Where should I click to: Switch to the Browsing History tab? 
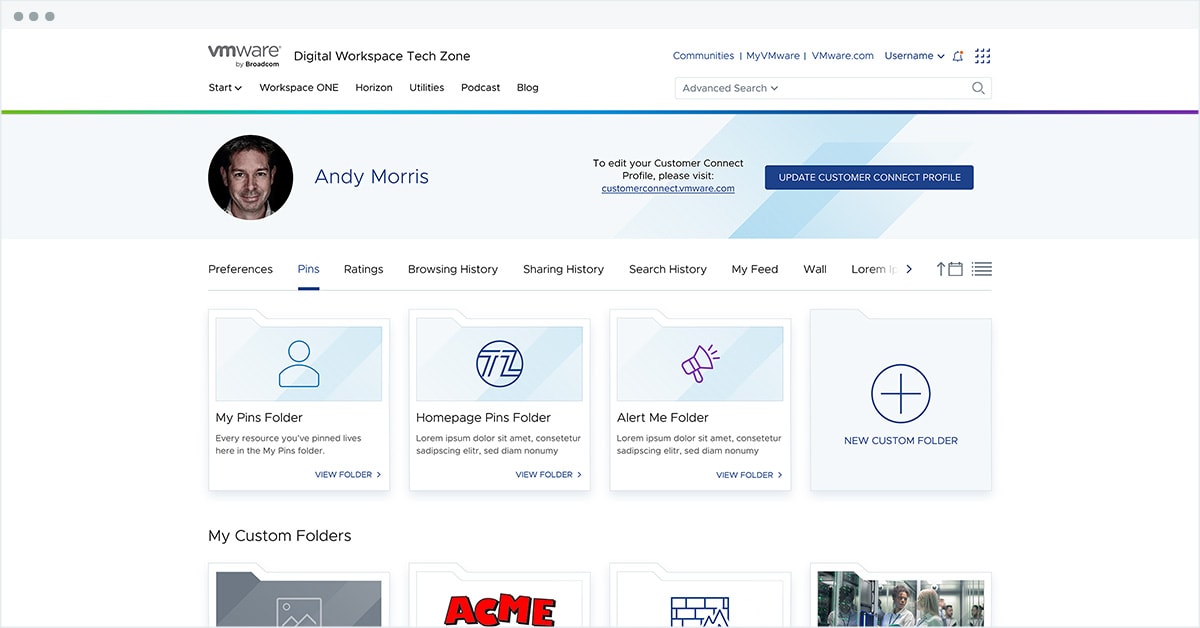452,269
